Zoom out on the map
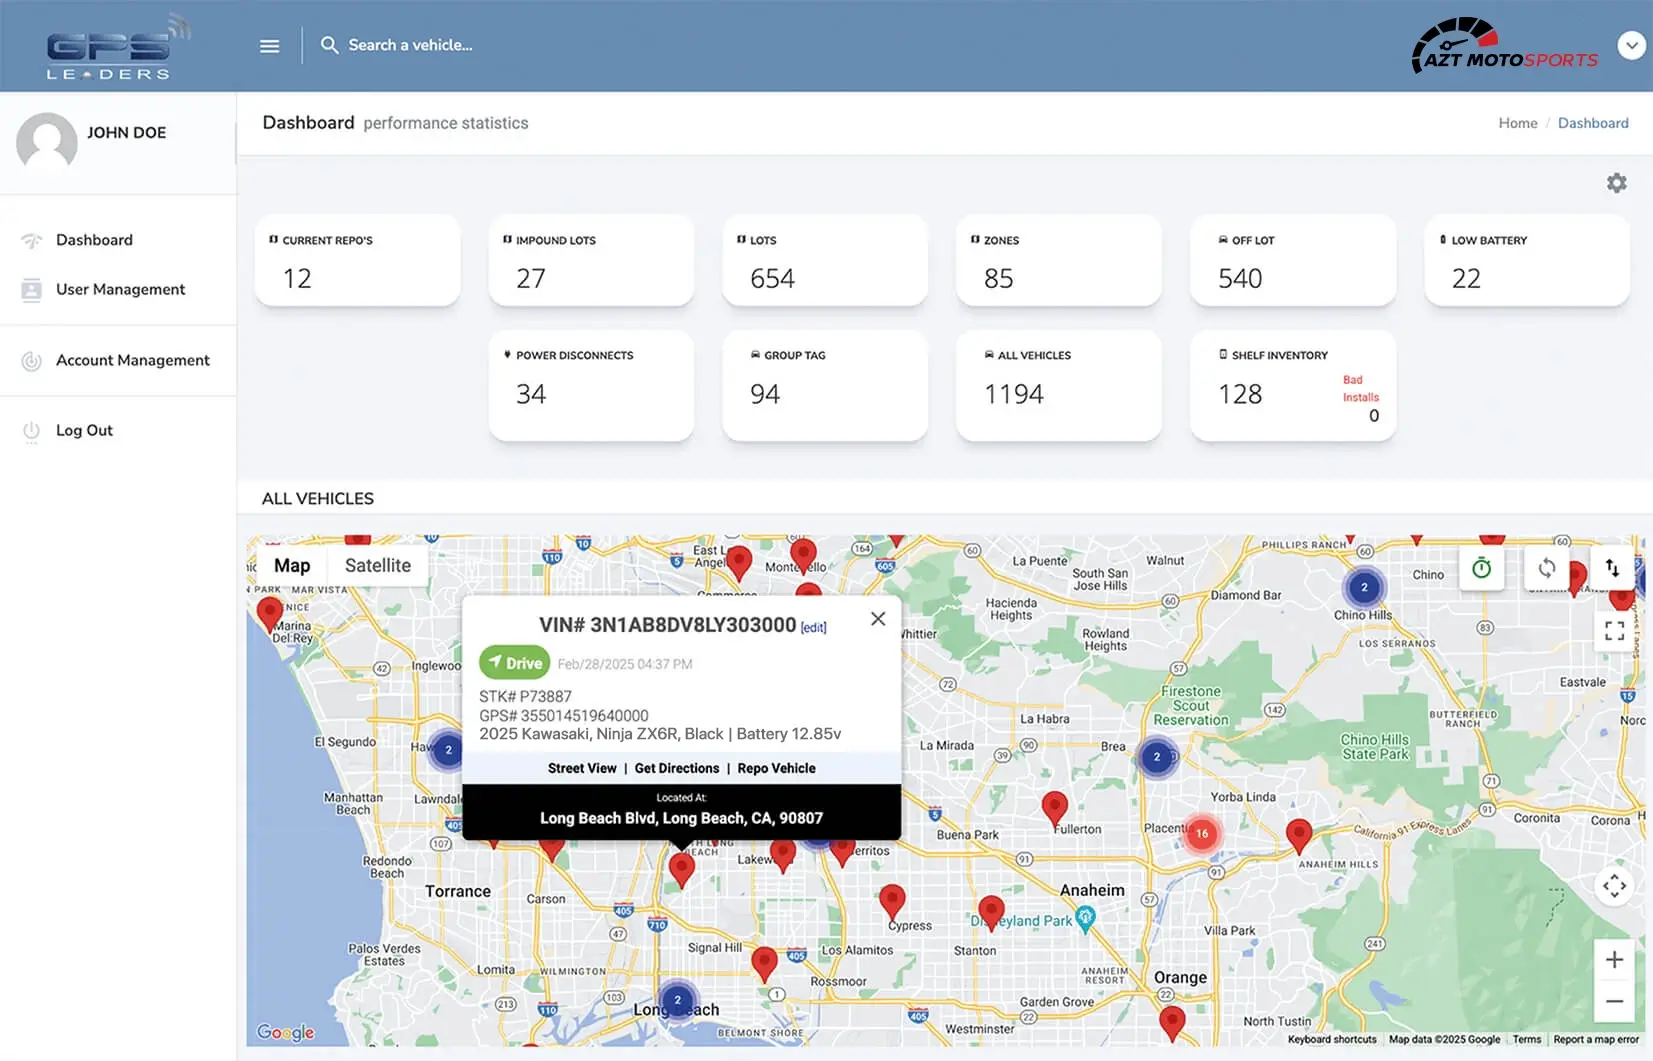 click(x=1614, y=1001)
